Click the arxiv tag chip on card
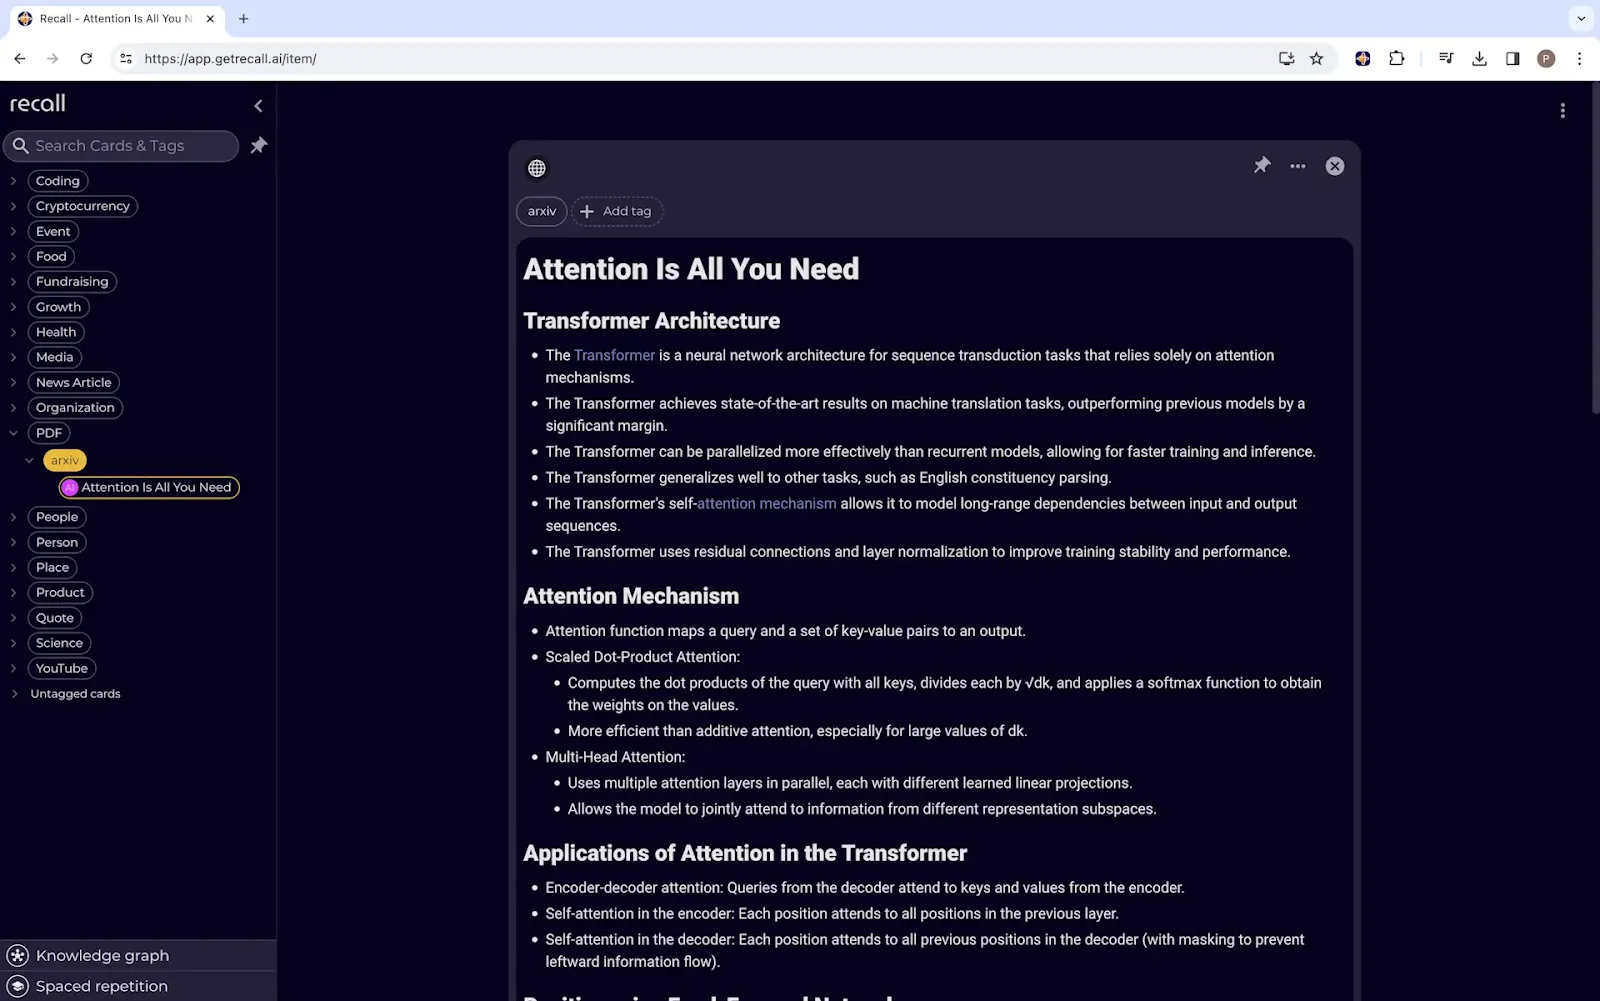1600x1001 pixels. click(542, 211)
